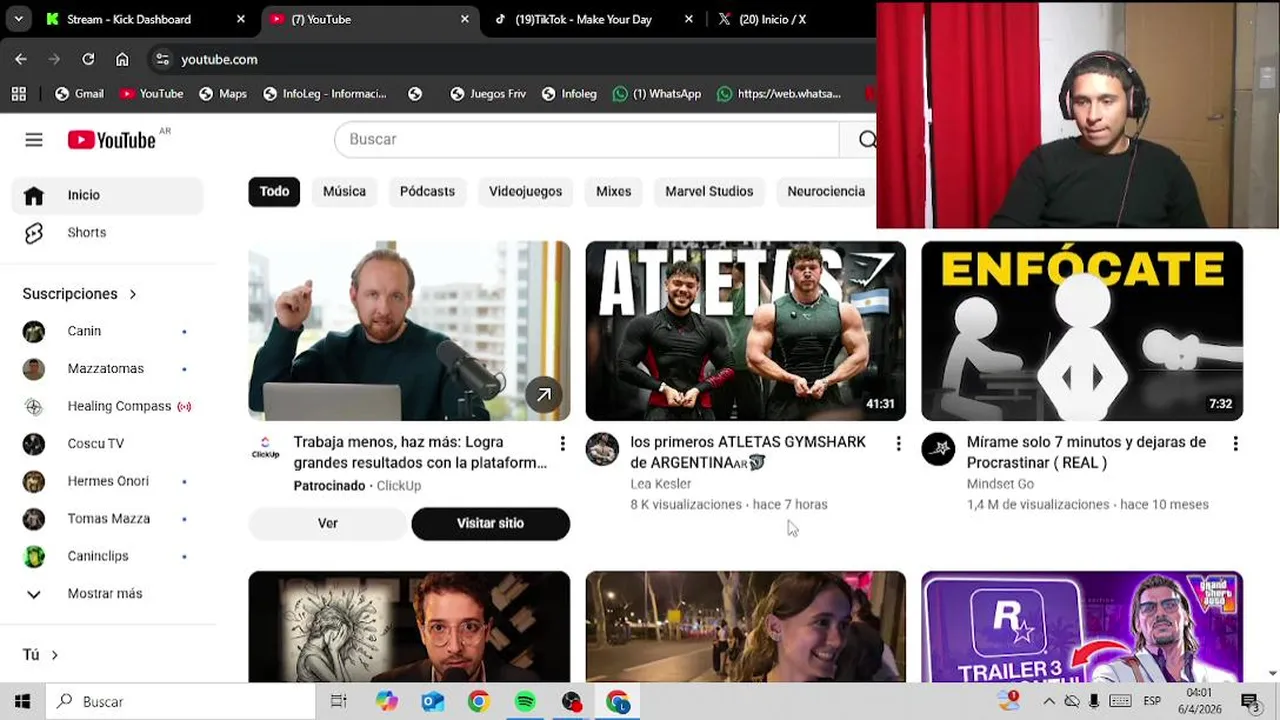
Task: Go to Inicio in the sidebar
Action: (107, 195)
